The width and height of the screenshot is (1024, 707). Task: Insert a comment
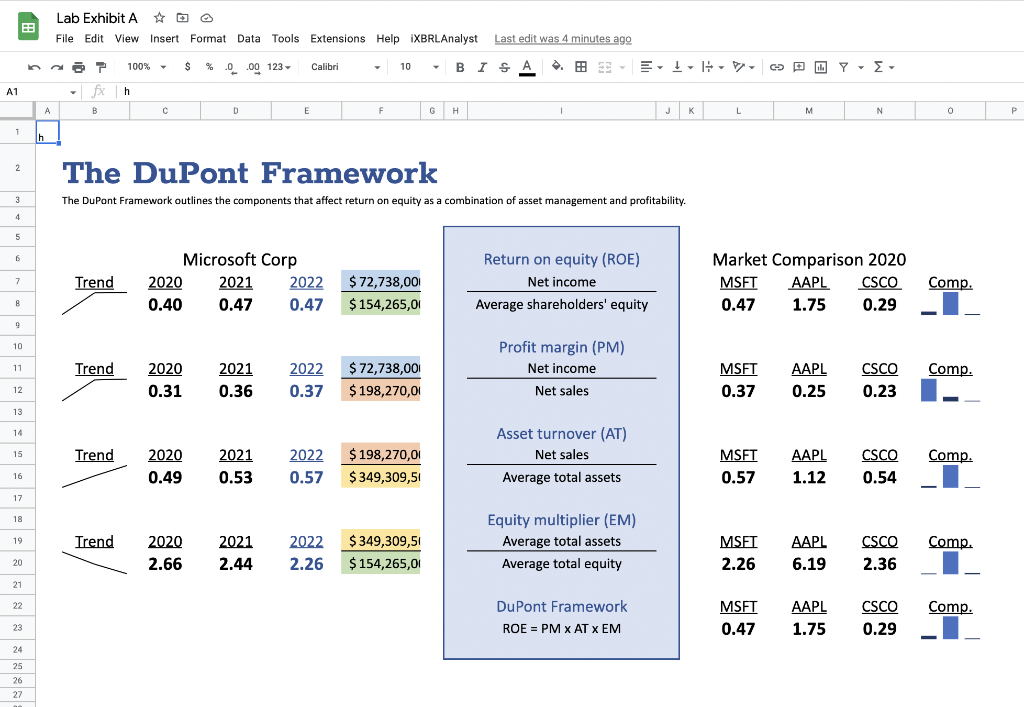tap(799, 67)
